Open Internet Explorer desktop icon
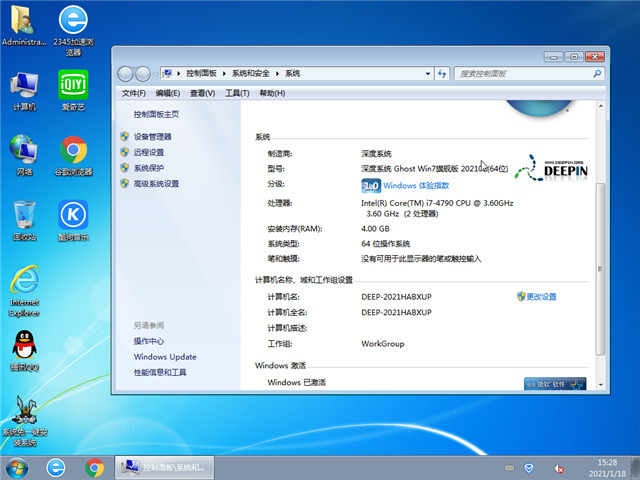This screenshot has height=480, width=640. (24, 291)
